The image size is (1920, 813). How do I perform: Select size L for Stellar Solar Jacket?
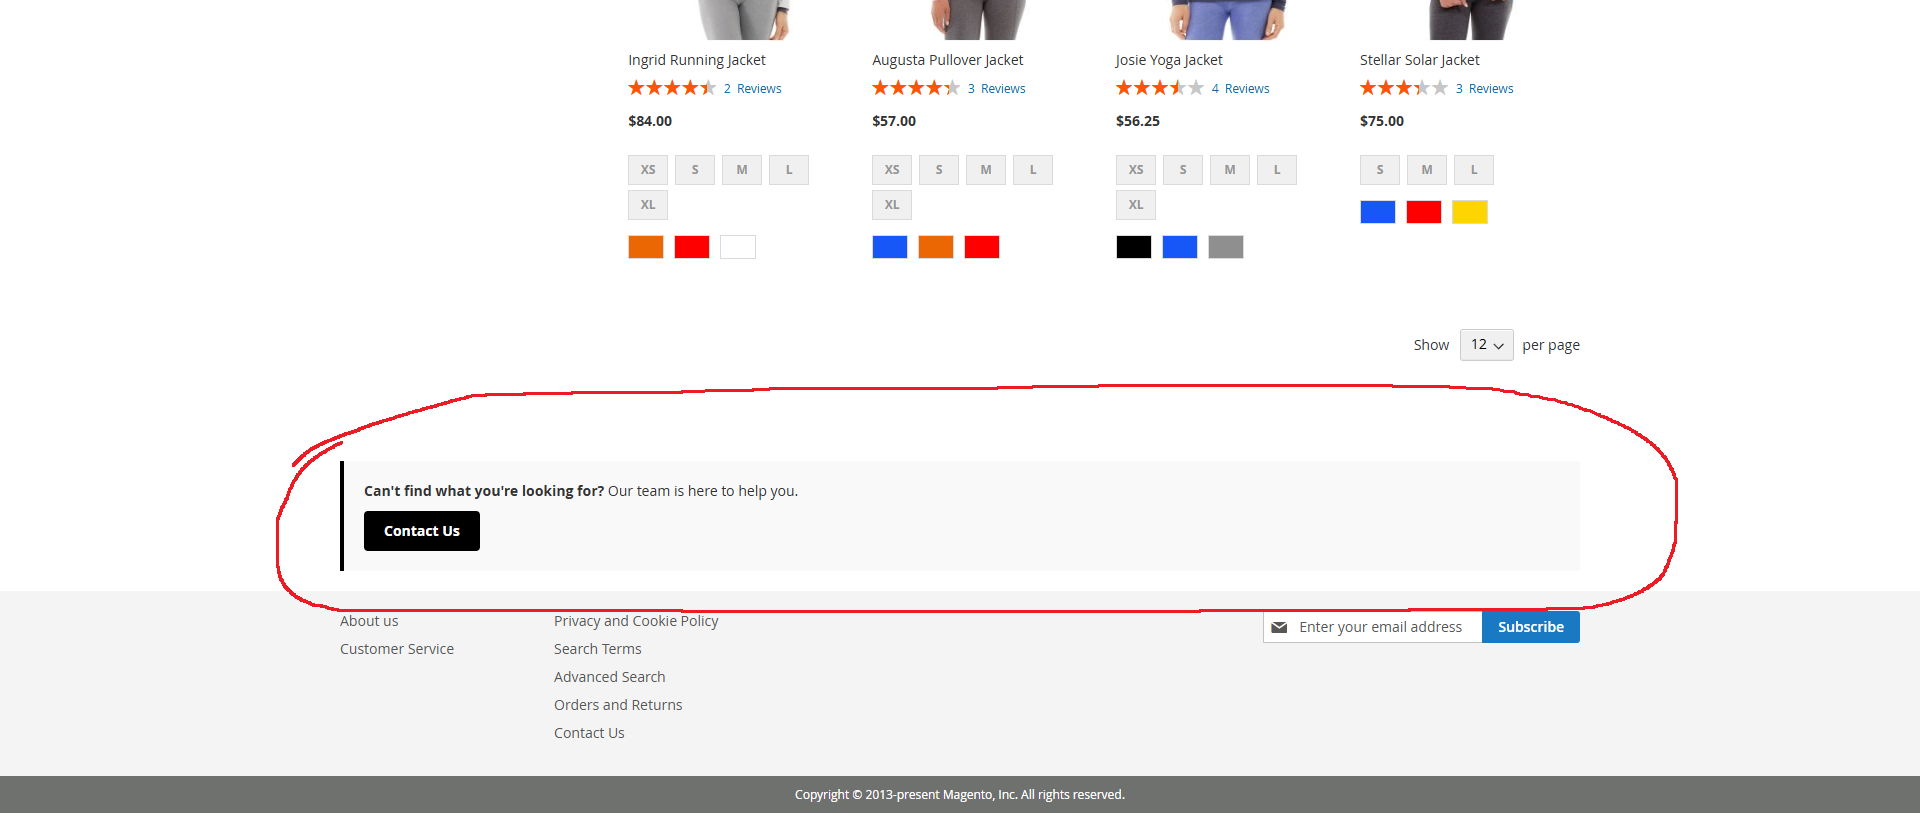pyautogui.click(x=1473, y=170)
